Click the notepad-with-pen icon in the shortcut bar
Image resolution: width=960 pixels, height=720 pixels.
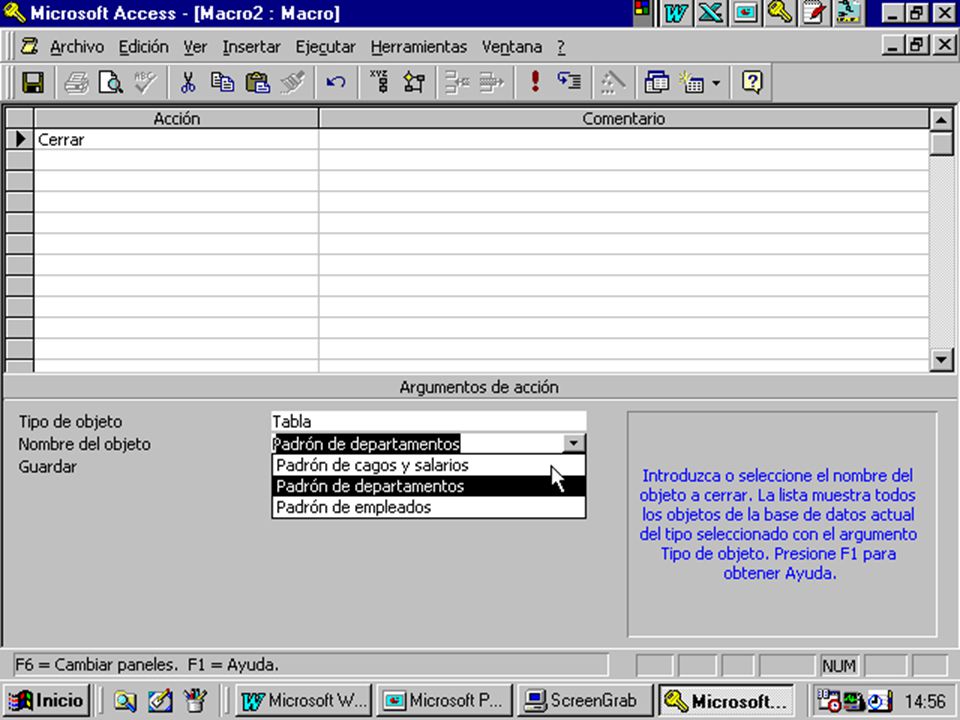coord(814,13)
